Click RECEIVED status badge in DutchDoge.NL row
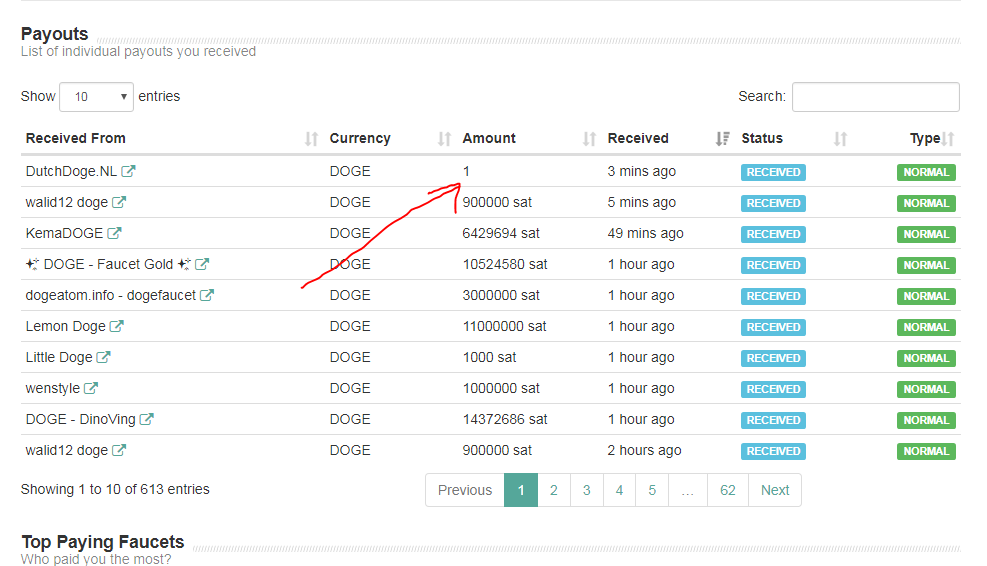The image size is (987, 566). click(773, 172)
